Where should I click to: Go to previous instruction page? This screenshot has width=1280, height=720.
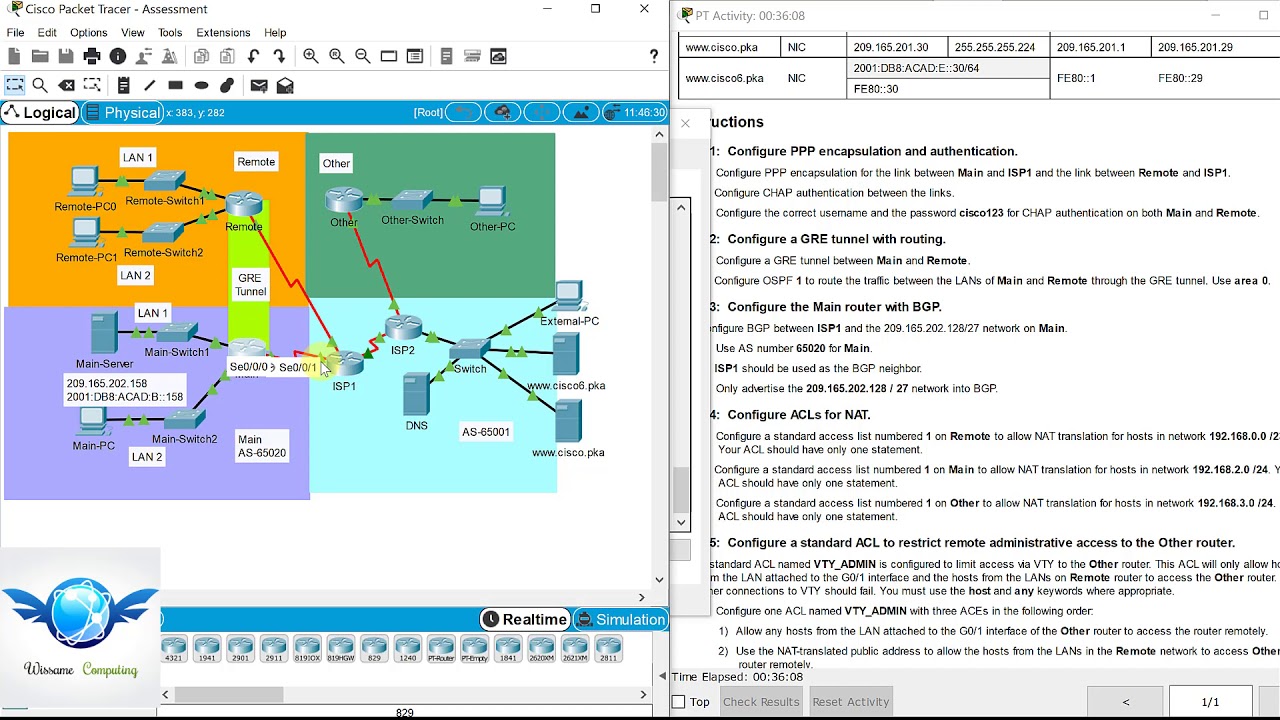click(x=1125, y=702)
